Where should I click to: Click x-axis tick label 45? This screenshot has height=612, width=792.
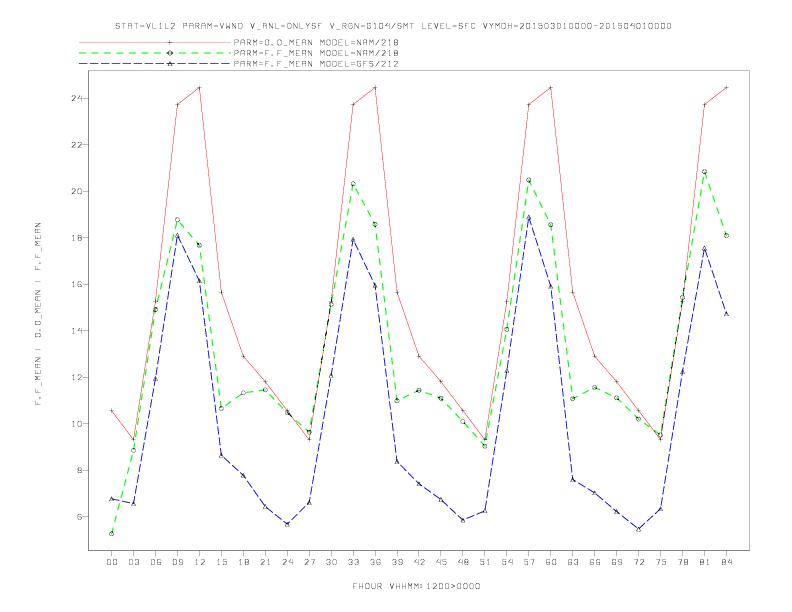pyautogui.click(x=441, y=562)
